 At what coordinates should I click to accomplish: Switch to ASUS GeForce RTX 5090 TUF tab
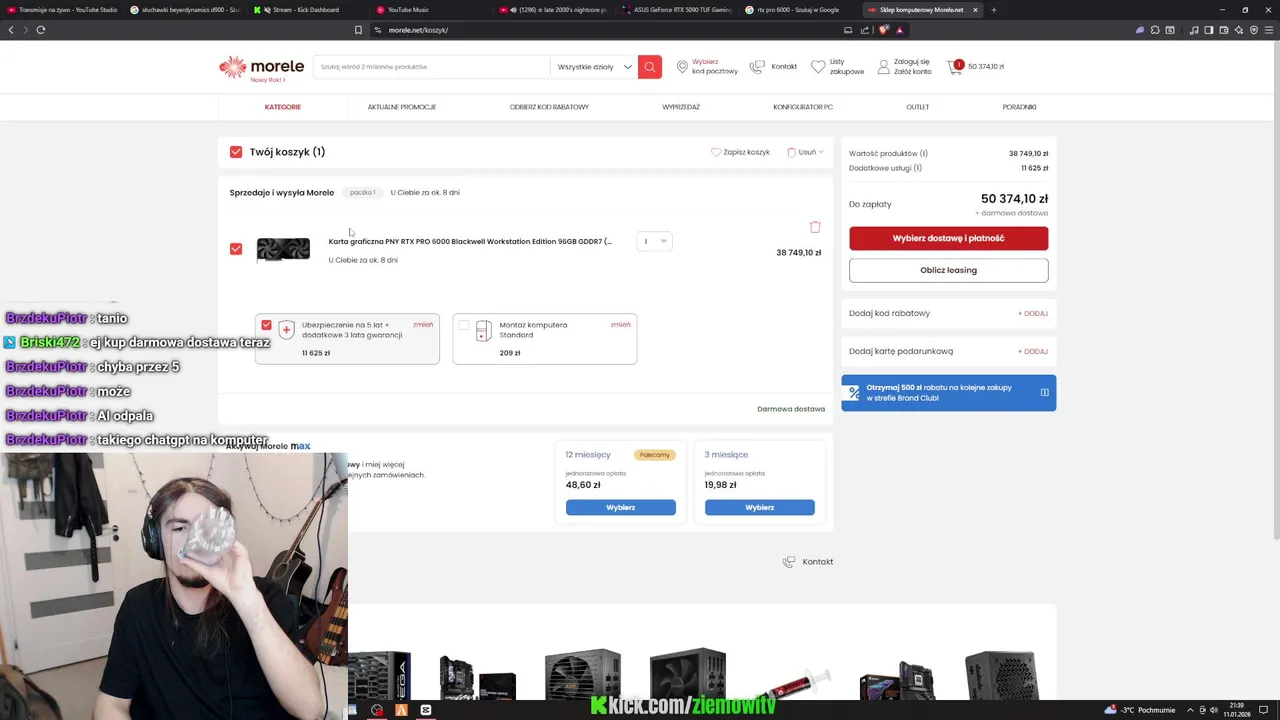(677, 10)
